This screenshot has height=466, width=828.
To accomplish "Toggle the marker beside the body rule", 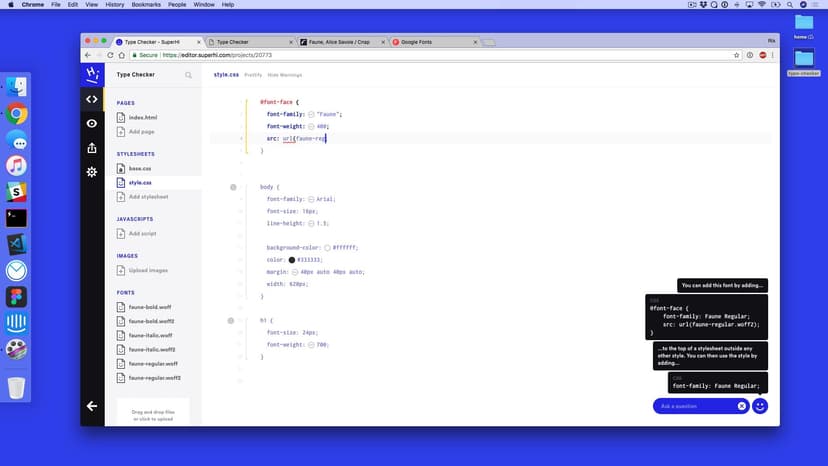I will (x=233, y=187).
